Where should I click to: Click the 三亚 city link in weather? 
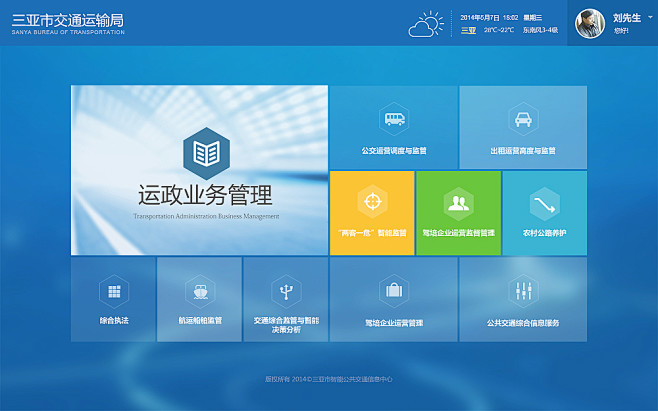tap(468, 30)
